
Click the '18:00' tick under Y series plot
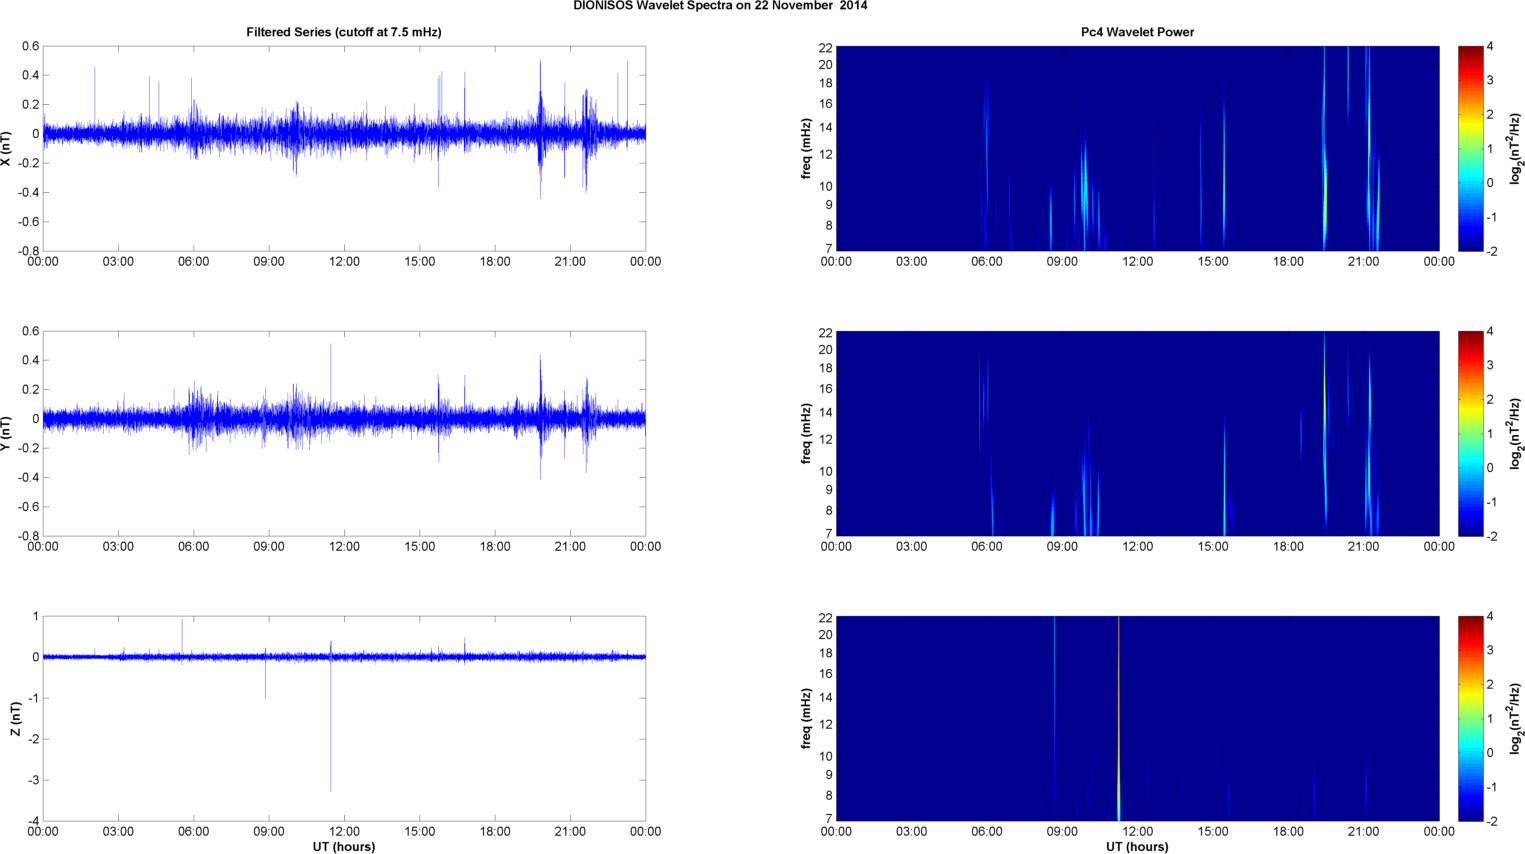click(495, 547)
